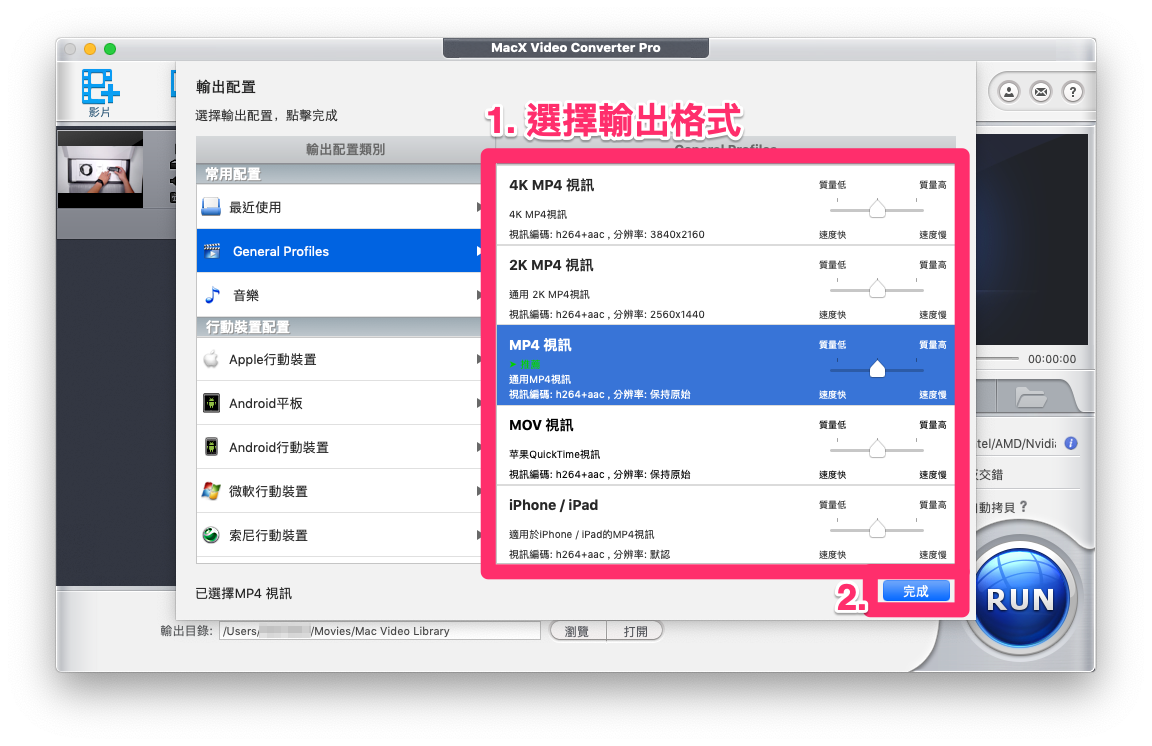Choose the MOV 視訊 profile
Viewport: 1152px width, 746px height.
pyautogui.click(x=725, y=445)
